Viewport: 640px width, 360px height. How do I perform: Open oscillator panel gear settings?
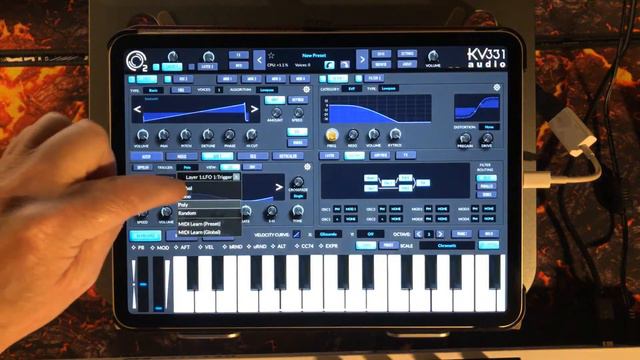coord(306,89)
